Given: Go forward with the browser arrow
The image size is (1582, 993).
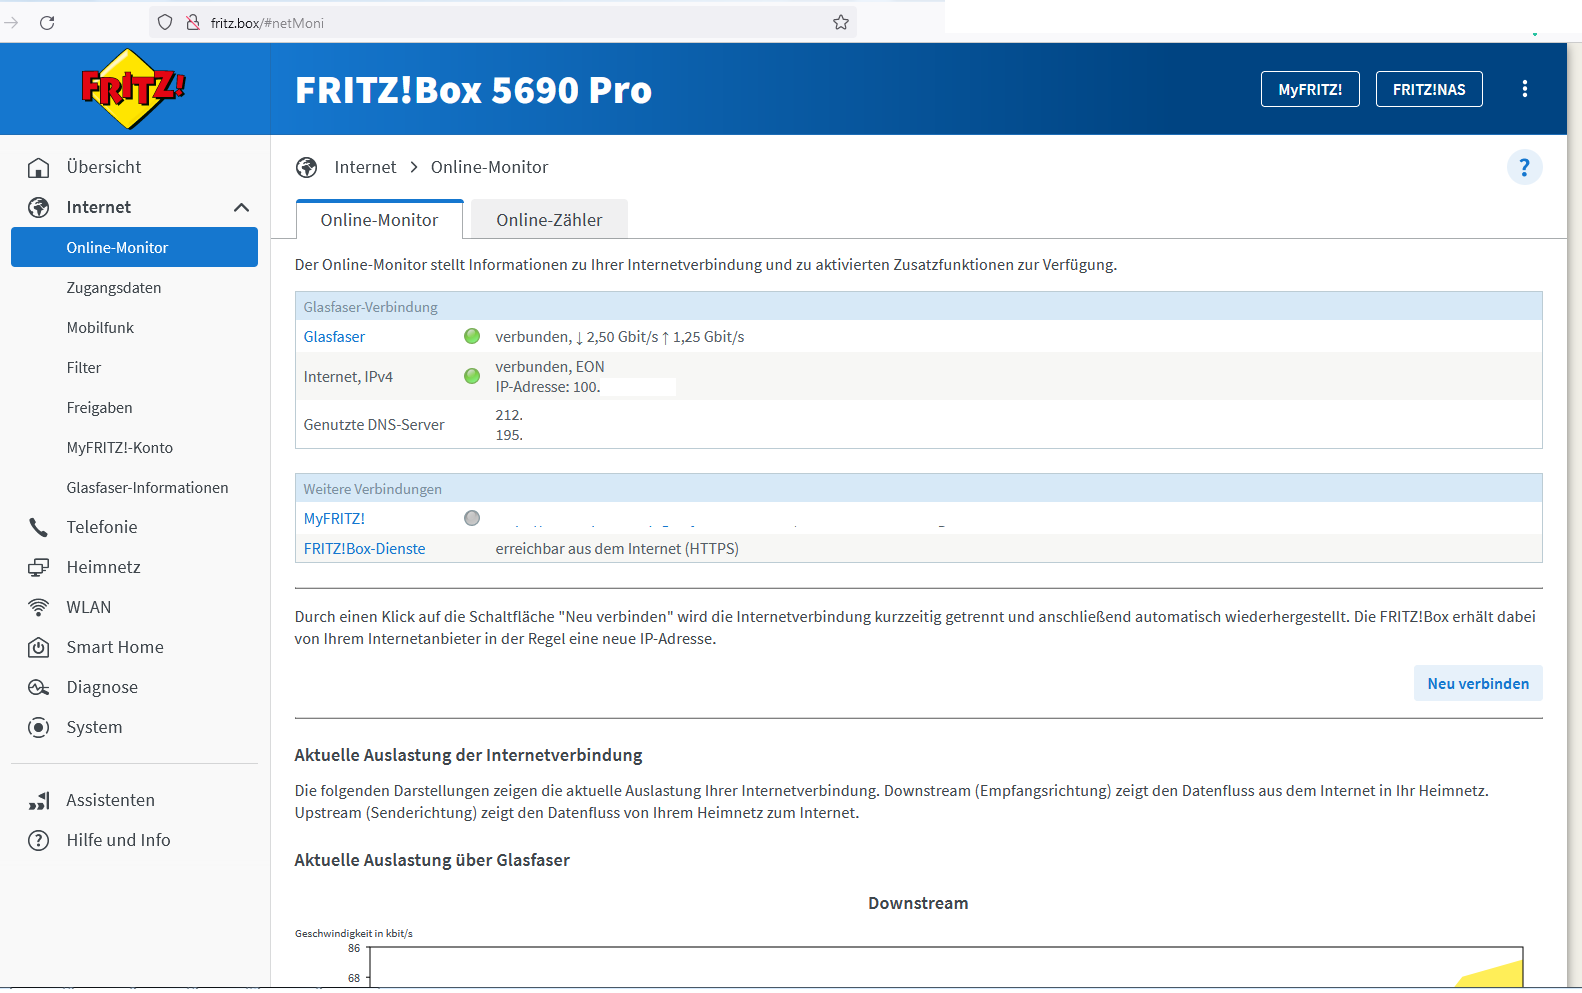Looking at the screenshot, I should pyautogui.click(x=12, y=22).
